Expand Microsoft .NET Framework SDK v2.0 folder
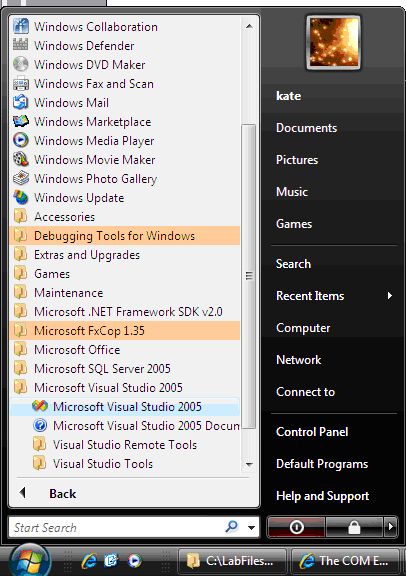406x576 pixels. (125, 312)
